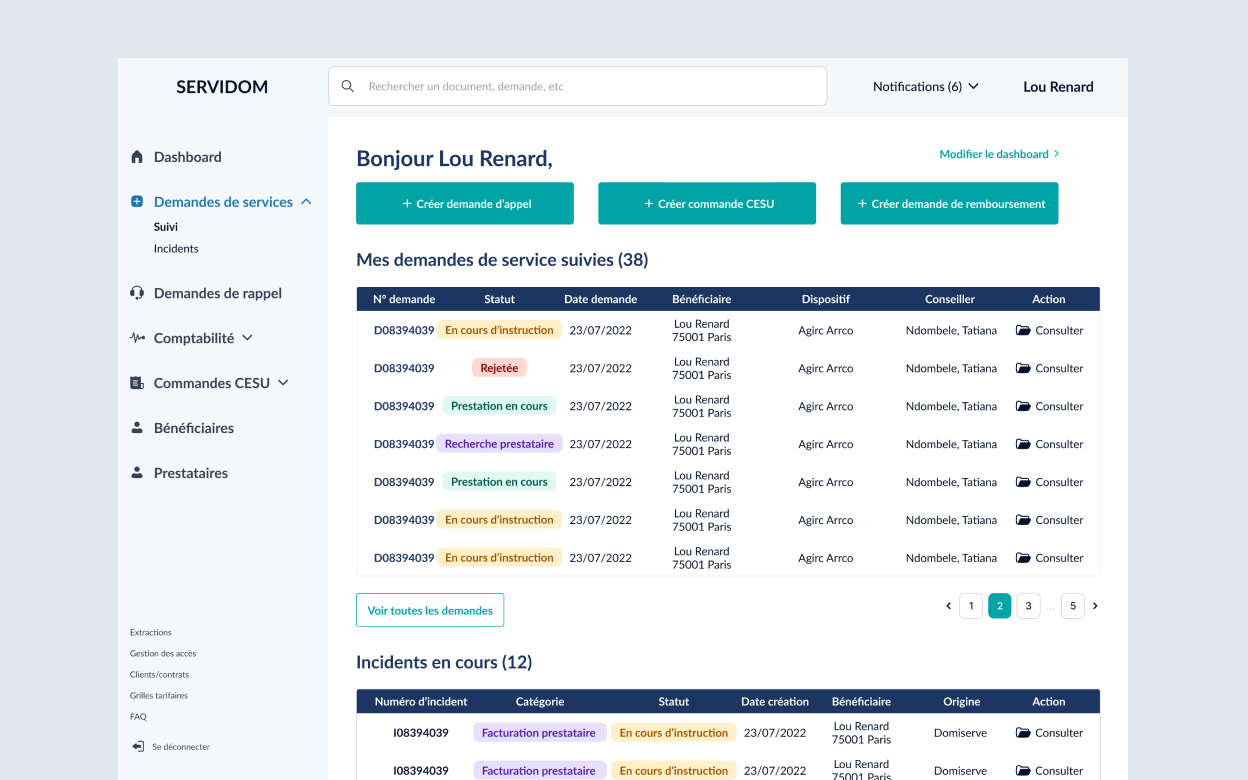Click the Date demande column header
Viewport: 1248px width, 780px height.
600,299
